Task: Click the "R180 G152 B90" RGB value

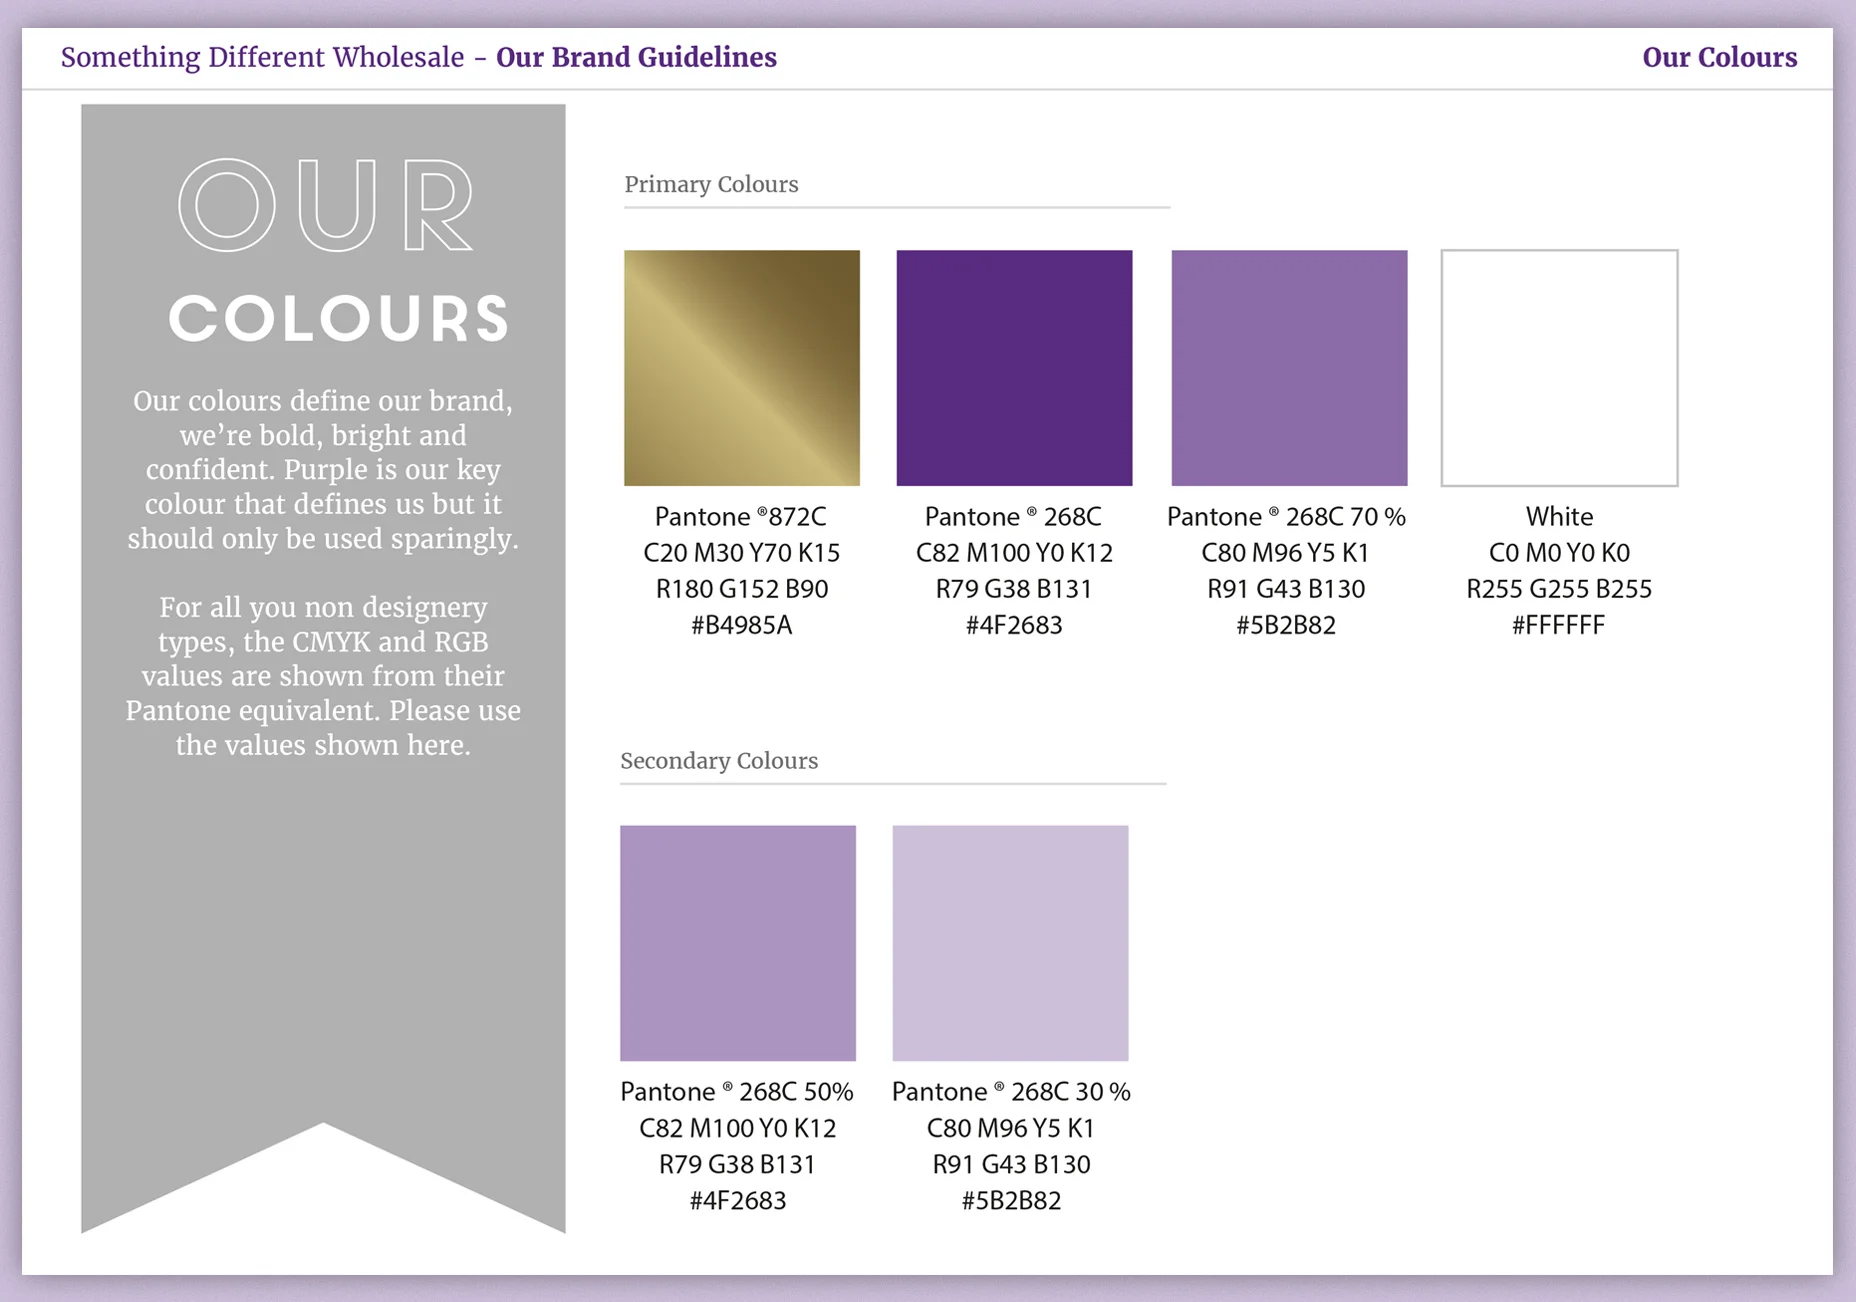Action: point(741,589)
